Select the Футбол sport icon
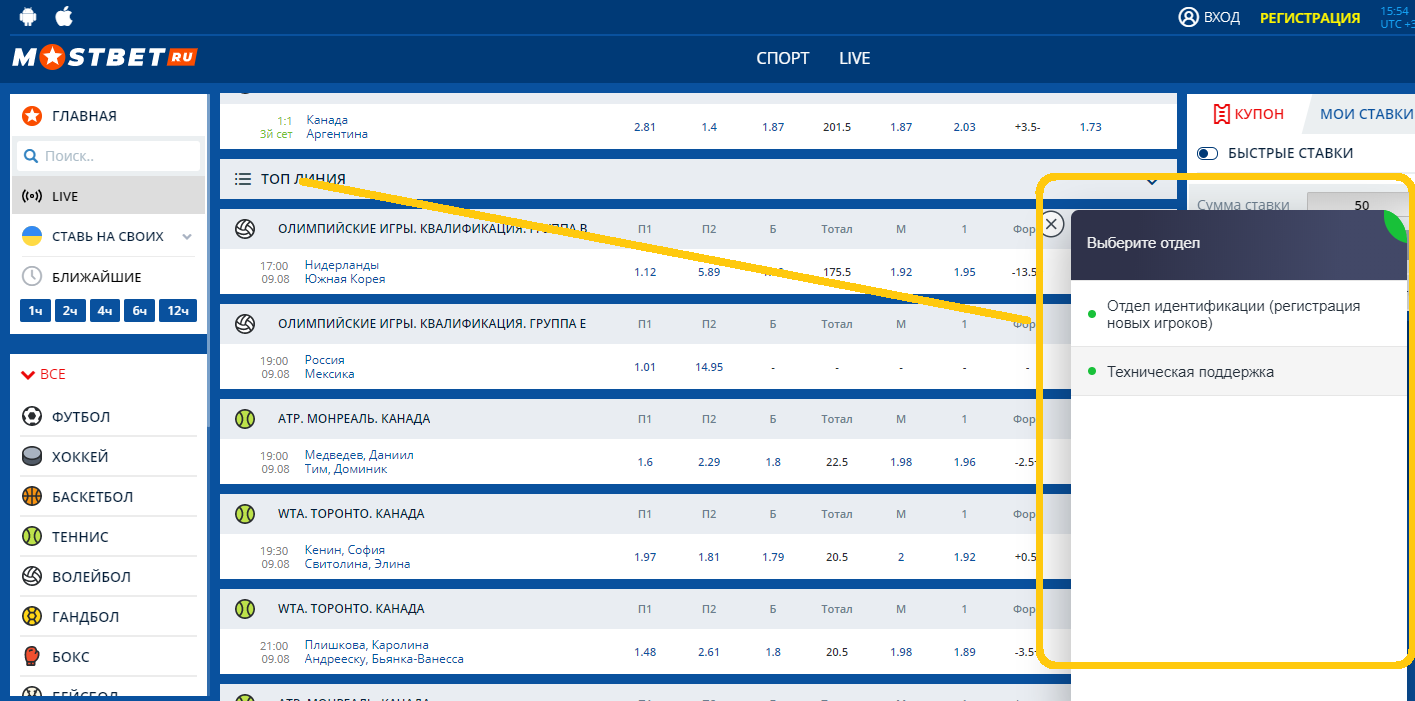The height and width of the screenshot is (701, 1415). [x=32, y=417]
